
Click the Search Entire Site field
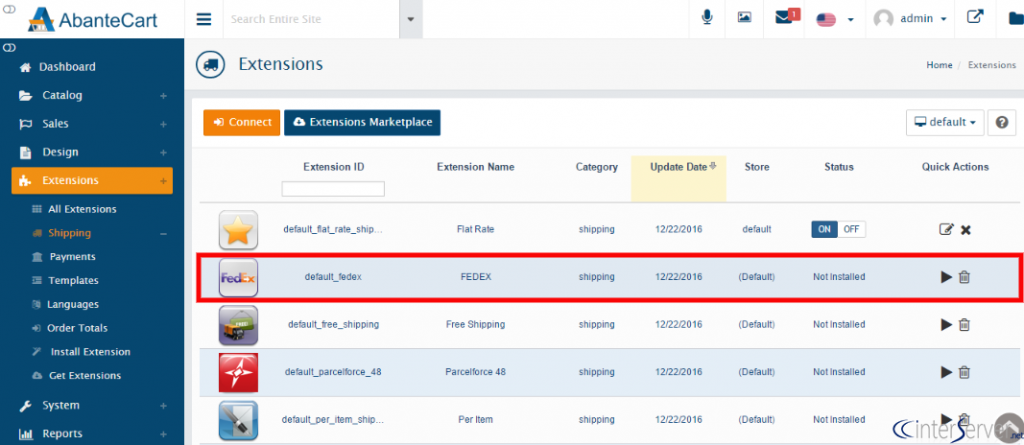coord(312,19)
